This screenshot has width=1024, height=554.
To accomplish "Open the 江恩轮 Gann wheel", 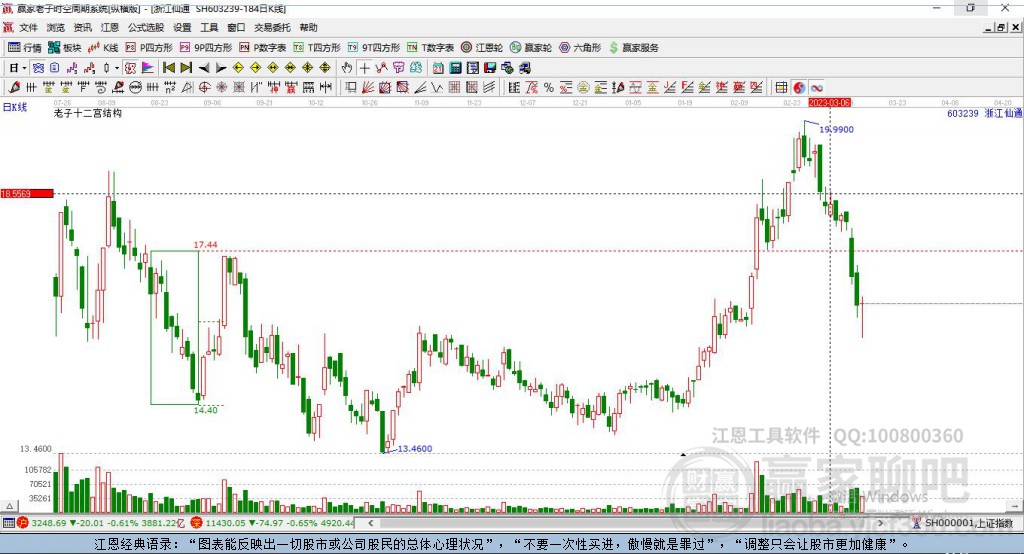I will click(x=482, y=48).
